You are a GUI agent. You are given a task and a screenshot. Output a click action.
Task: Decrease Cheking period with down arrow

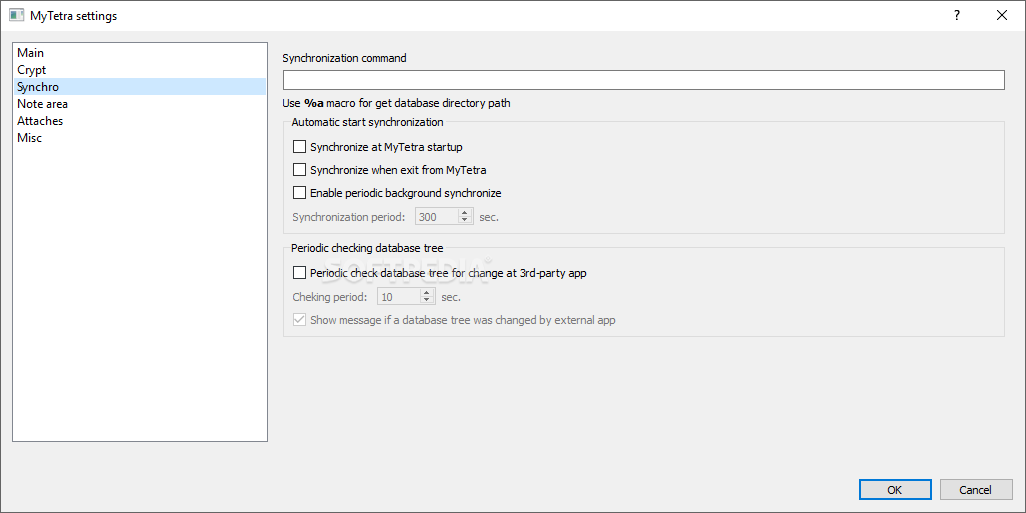(x=427, y=300)
